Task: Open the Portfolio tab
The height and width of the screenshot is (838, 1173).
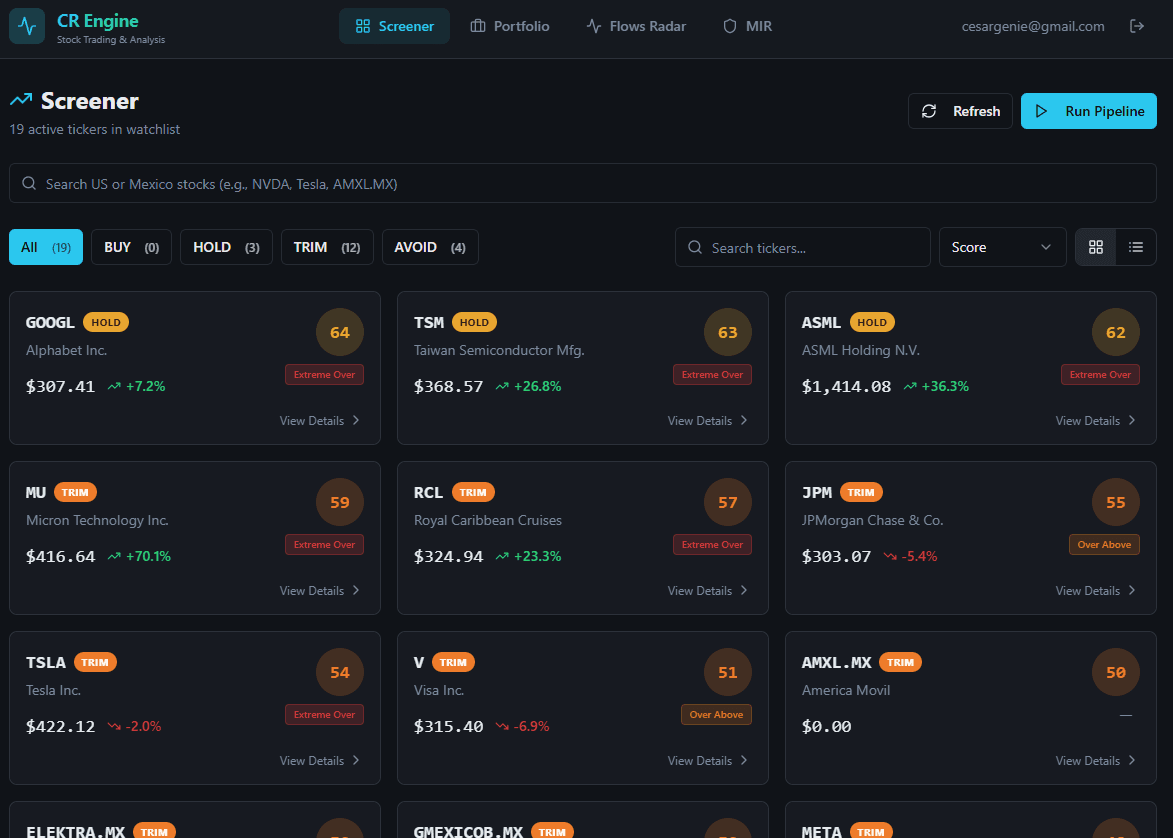Action: pos(509,26)
